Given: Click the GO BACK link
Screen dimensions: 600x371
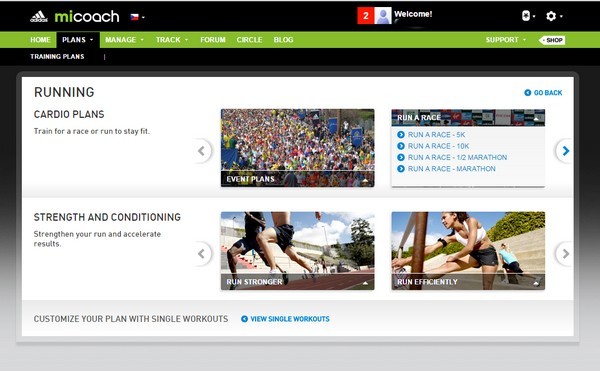Looking at the screenshot, I should coord(543,93).
